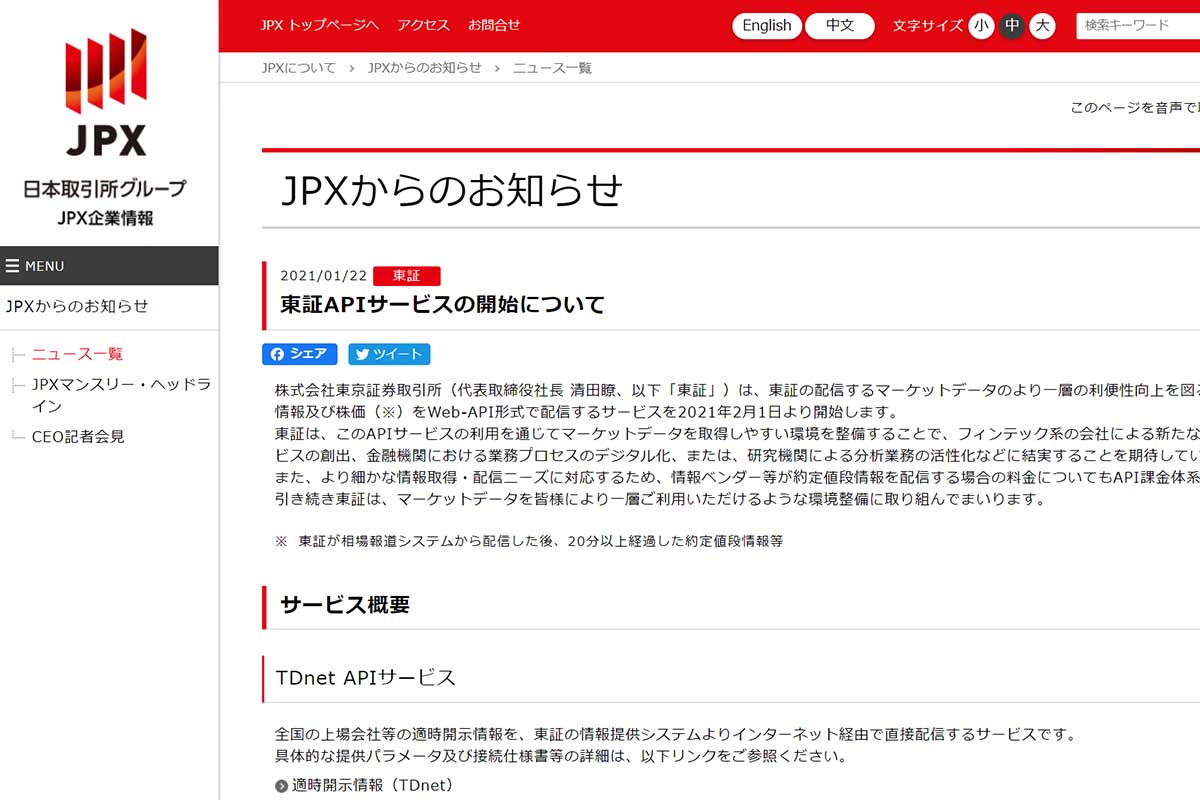1200x800 pixels.
Task: Switch language to English
Action: [766, 26]
